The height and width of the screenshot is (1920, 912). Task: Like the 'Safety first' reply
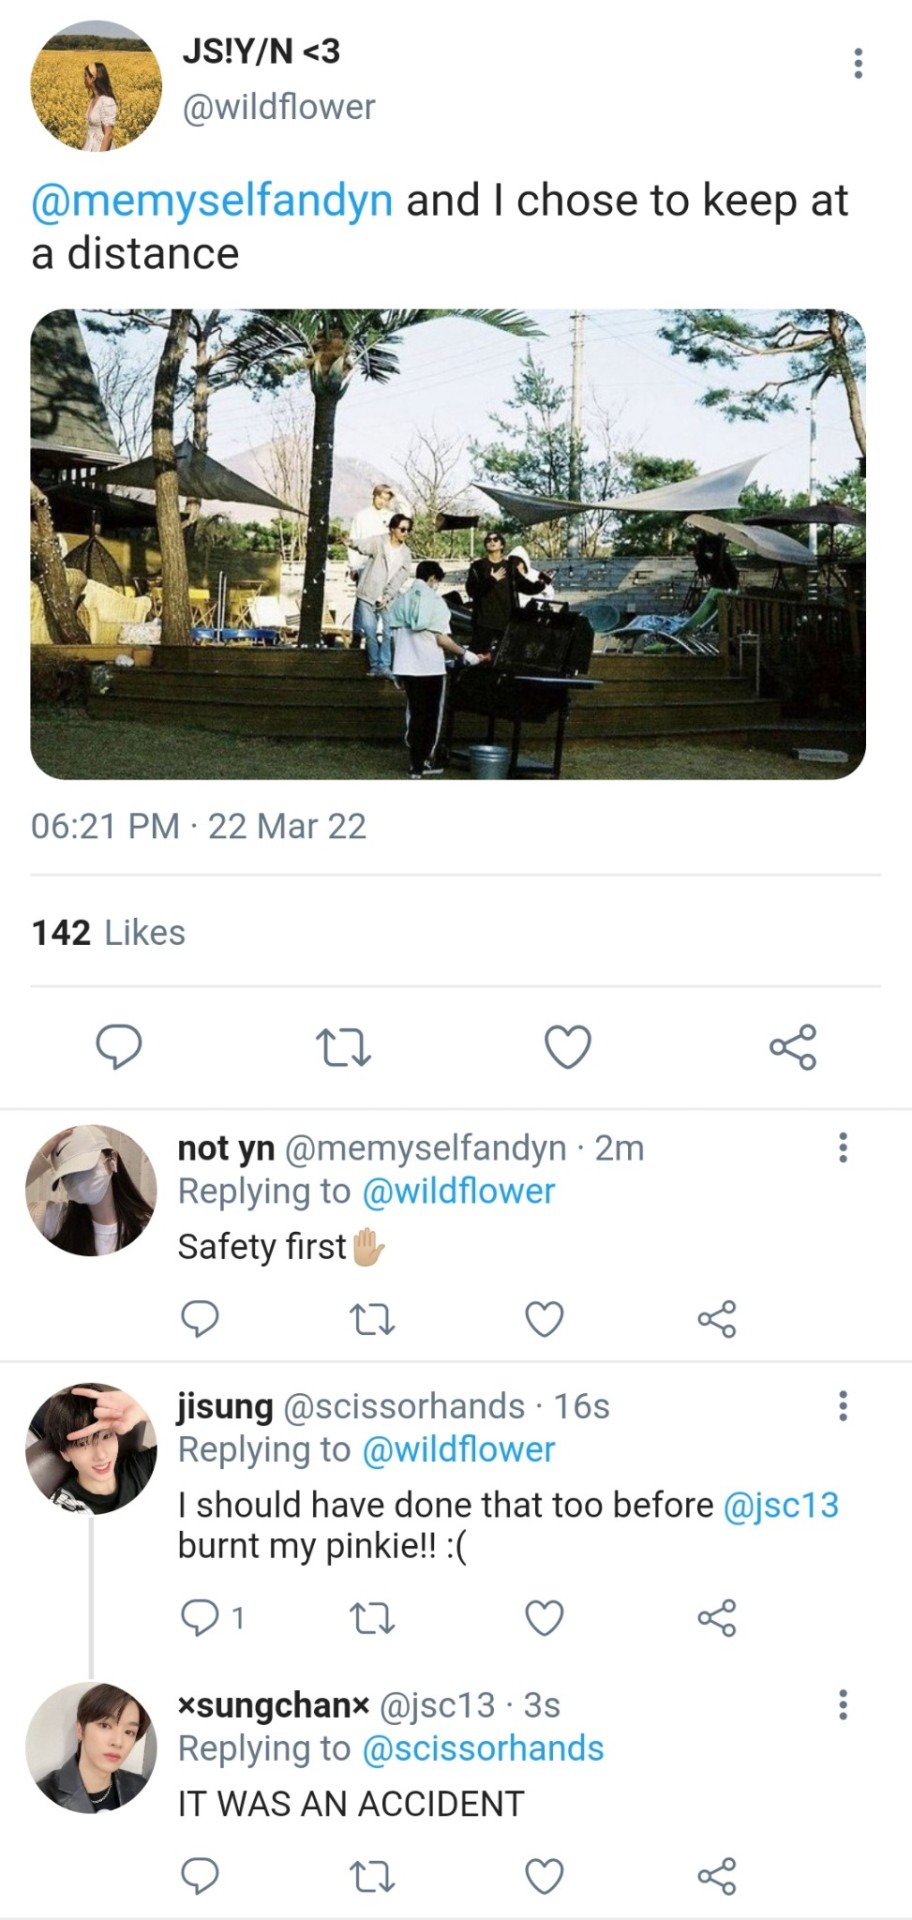(544, 1319)
